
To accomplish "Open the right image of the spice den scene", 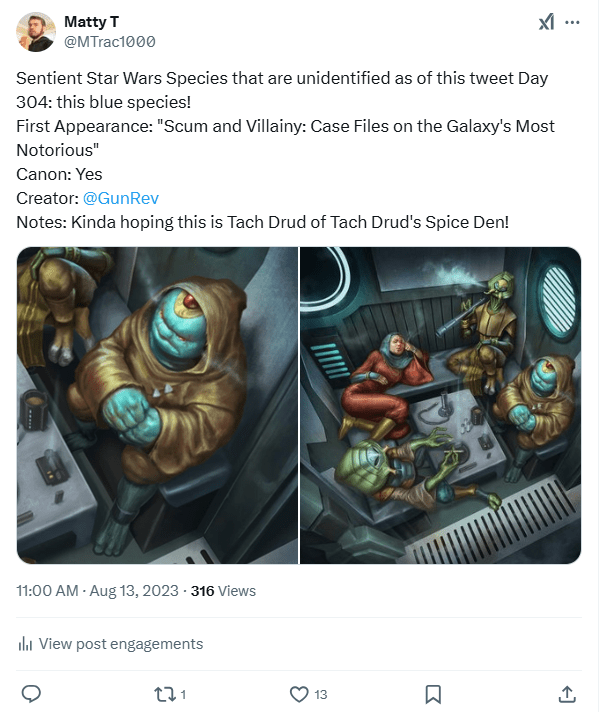I will pos(441,405).
